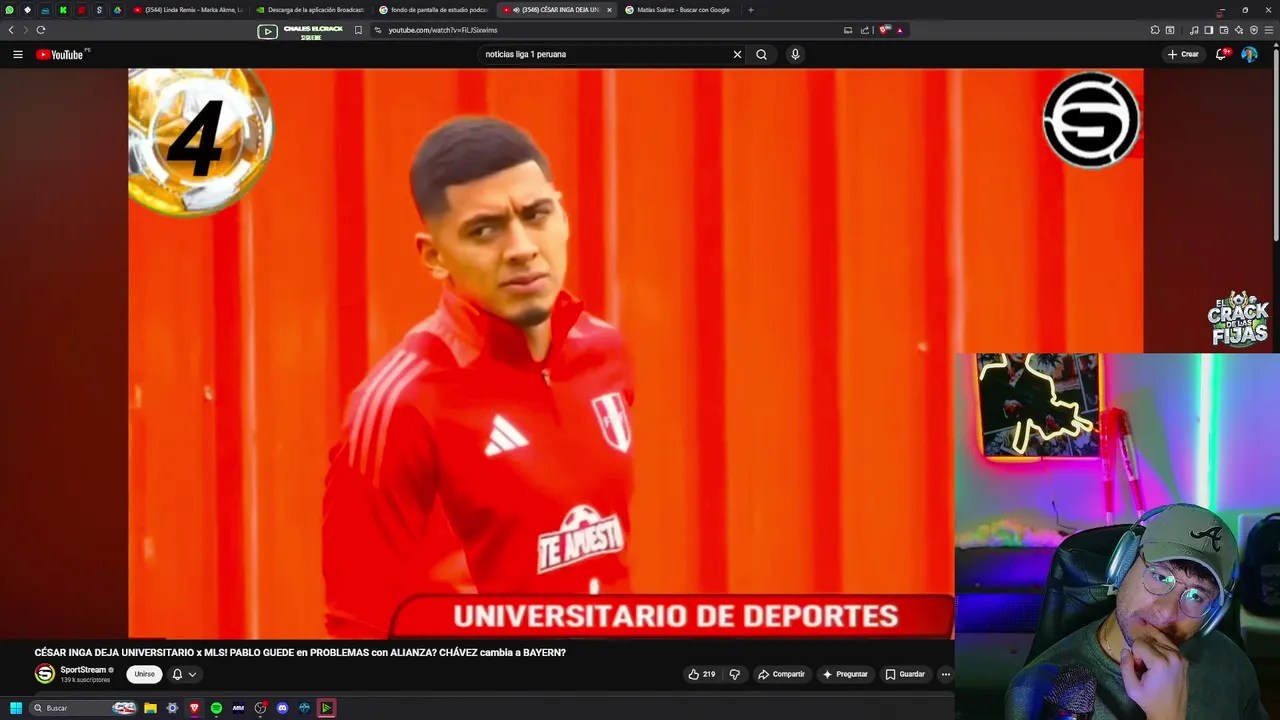Dislike the video with thumbs down
1280x720 pixels.
[734, 674]
